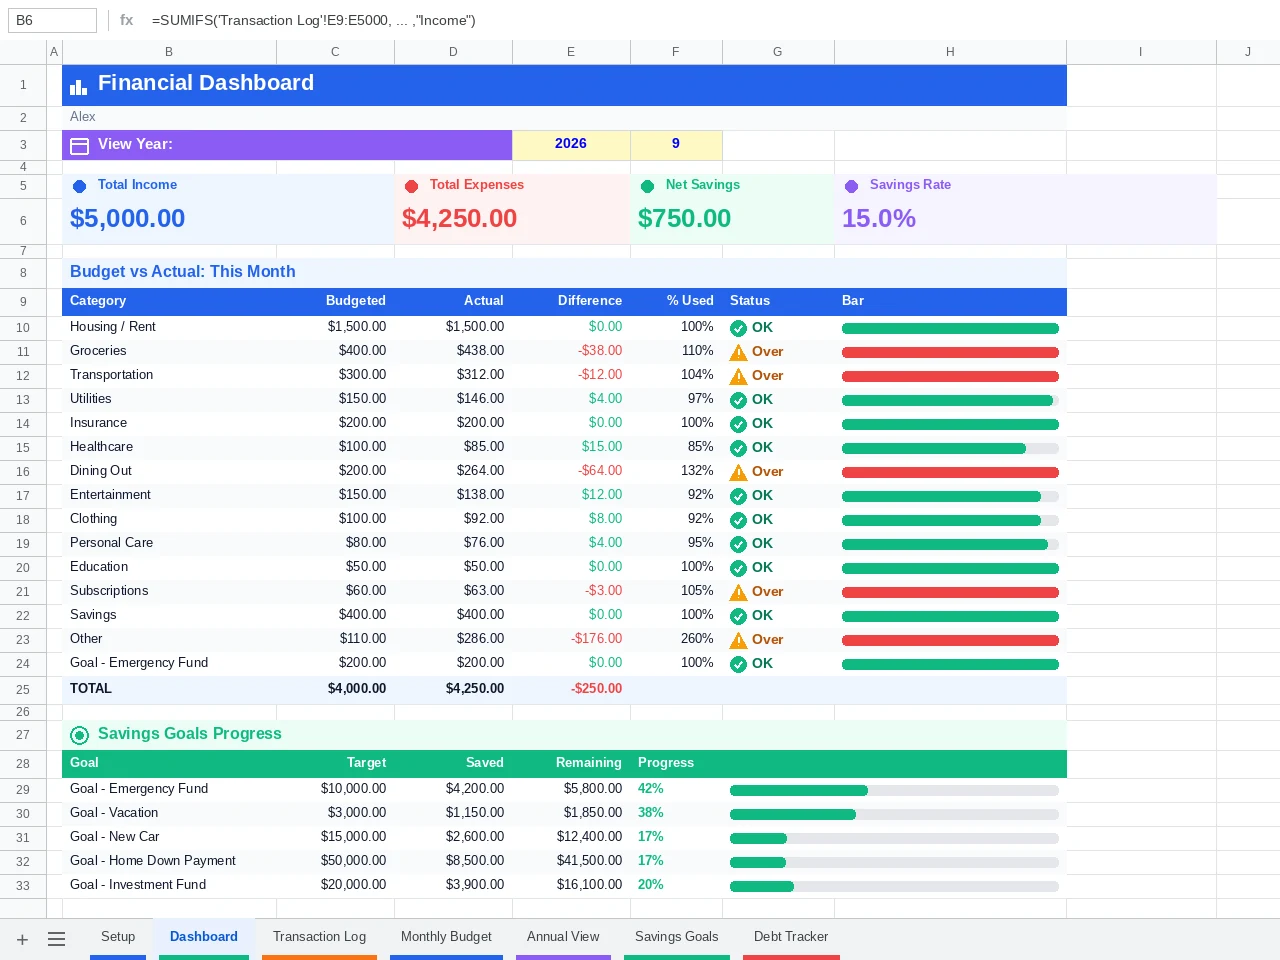Image resolution: width=1280 pixels, height=960 pixels.
Task: Click the Total Expenses value $4,250.00
Action: [x=459, y=219]
